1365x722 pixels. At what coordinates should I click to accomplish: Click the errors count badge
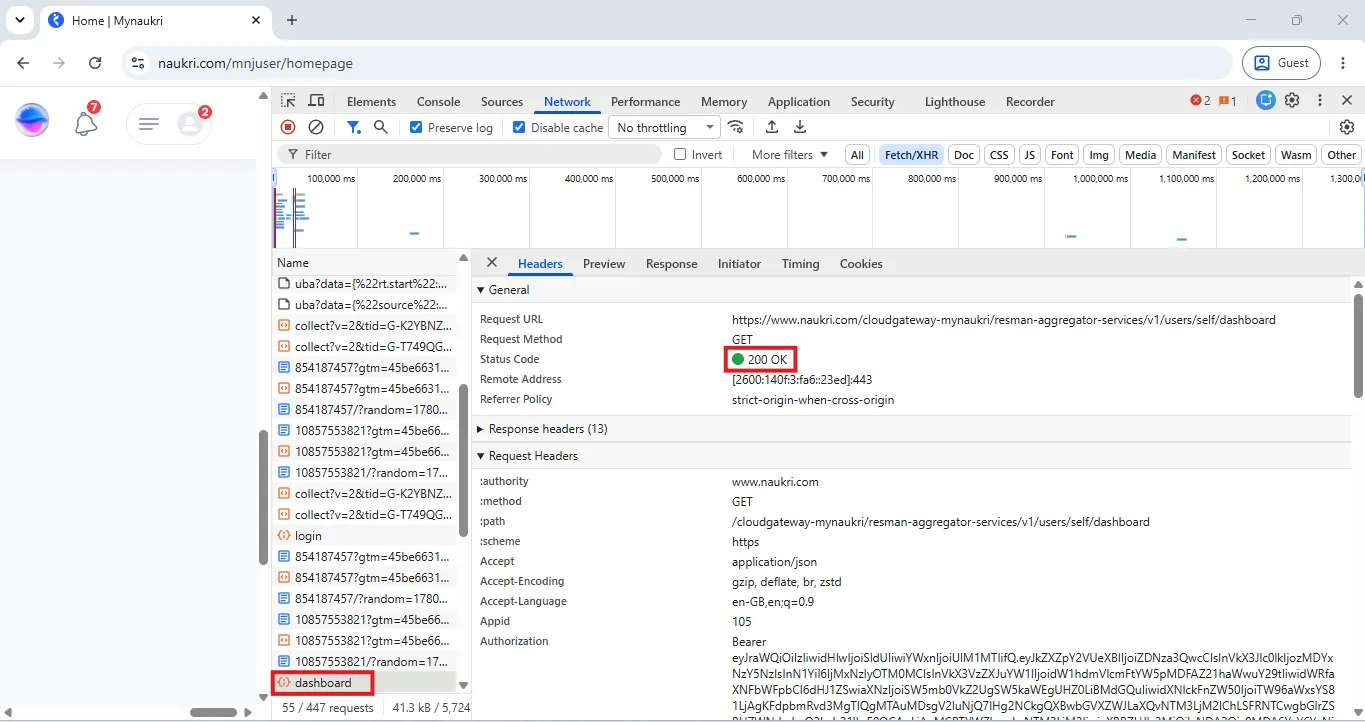pyautogui.click(x=1200, y=101)
